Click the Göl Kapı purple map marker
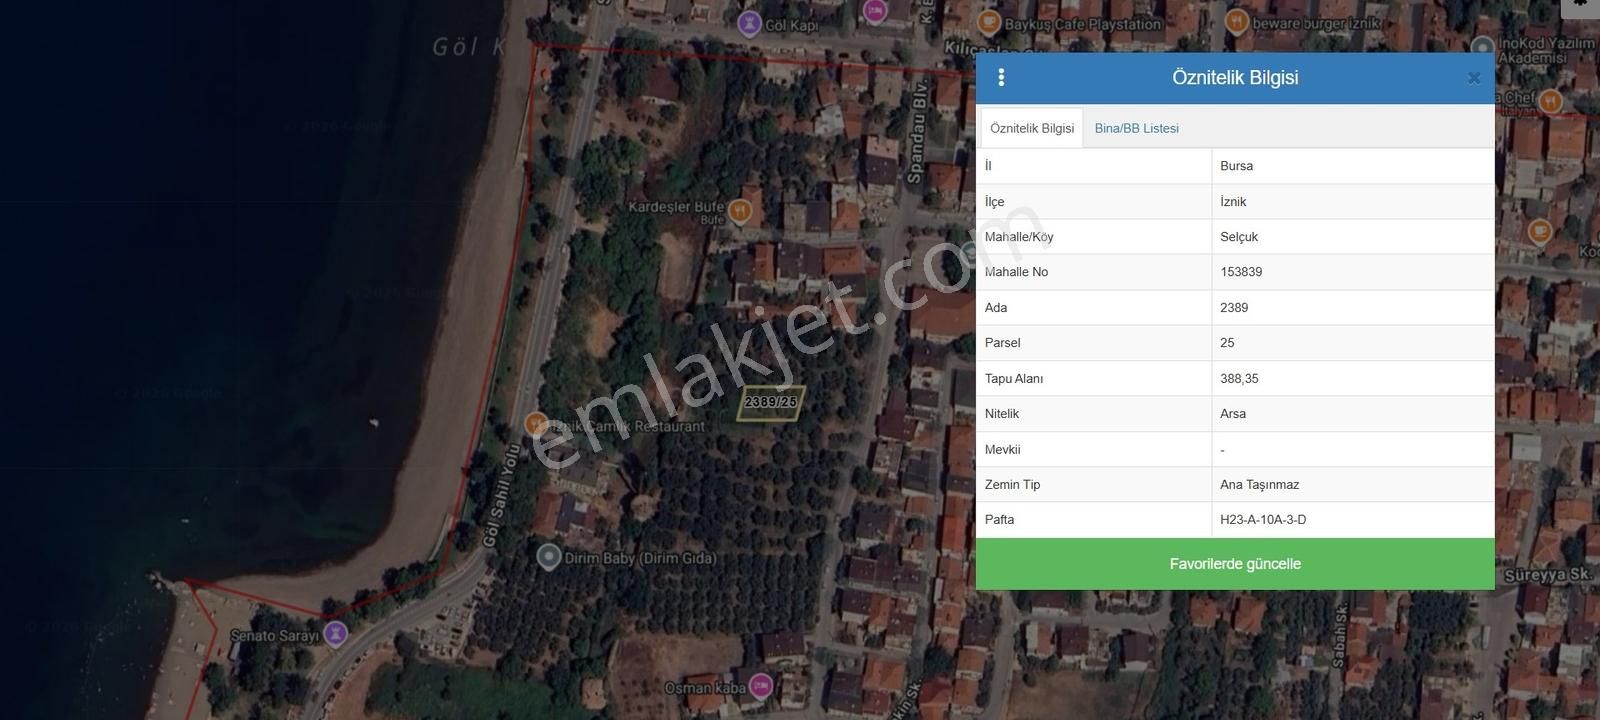This screenshot has width=1600, height=720. [x=749, y=24]
